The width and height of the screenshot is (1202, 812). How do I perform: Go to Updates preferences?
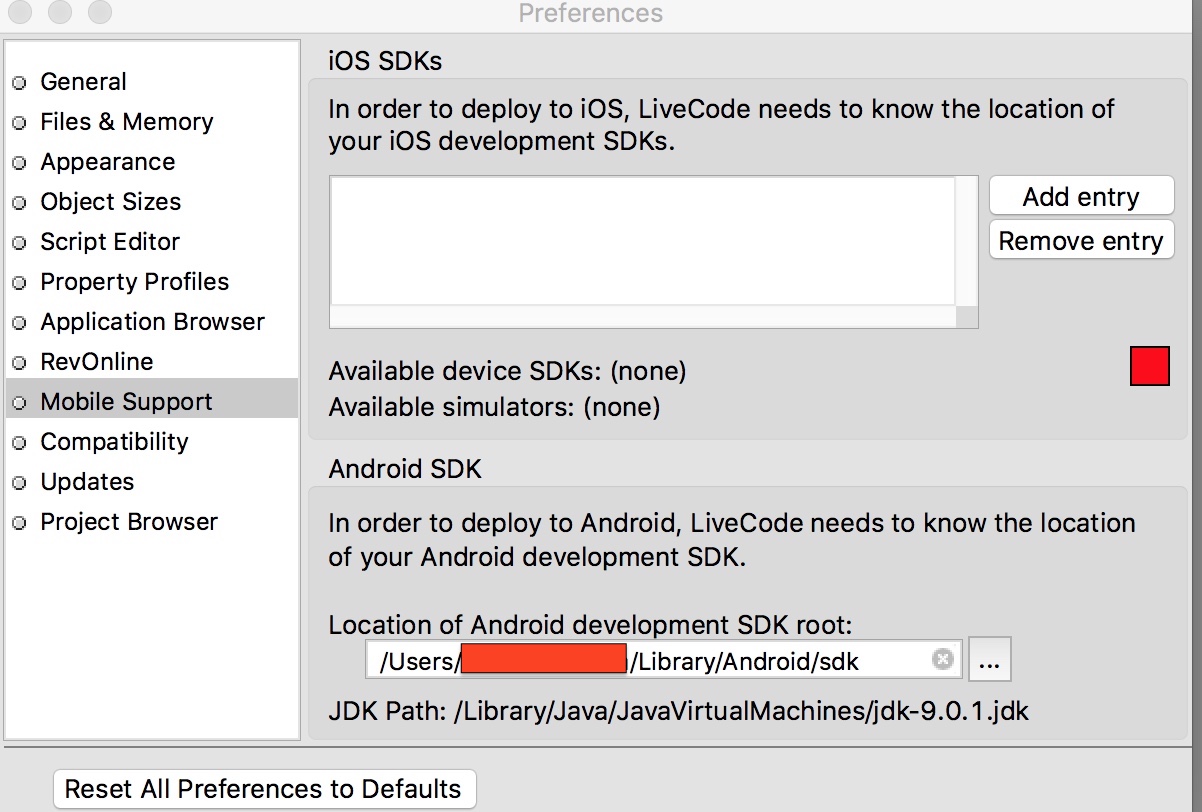click(x=87, y=482)
